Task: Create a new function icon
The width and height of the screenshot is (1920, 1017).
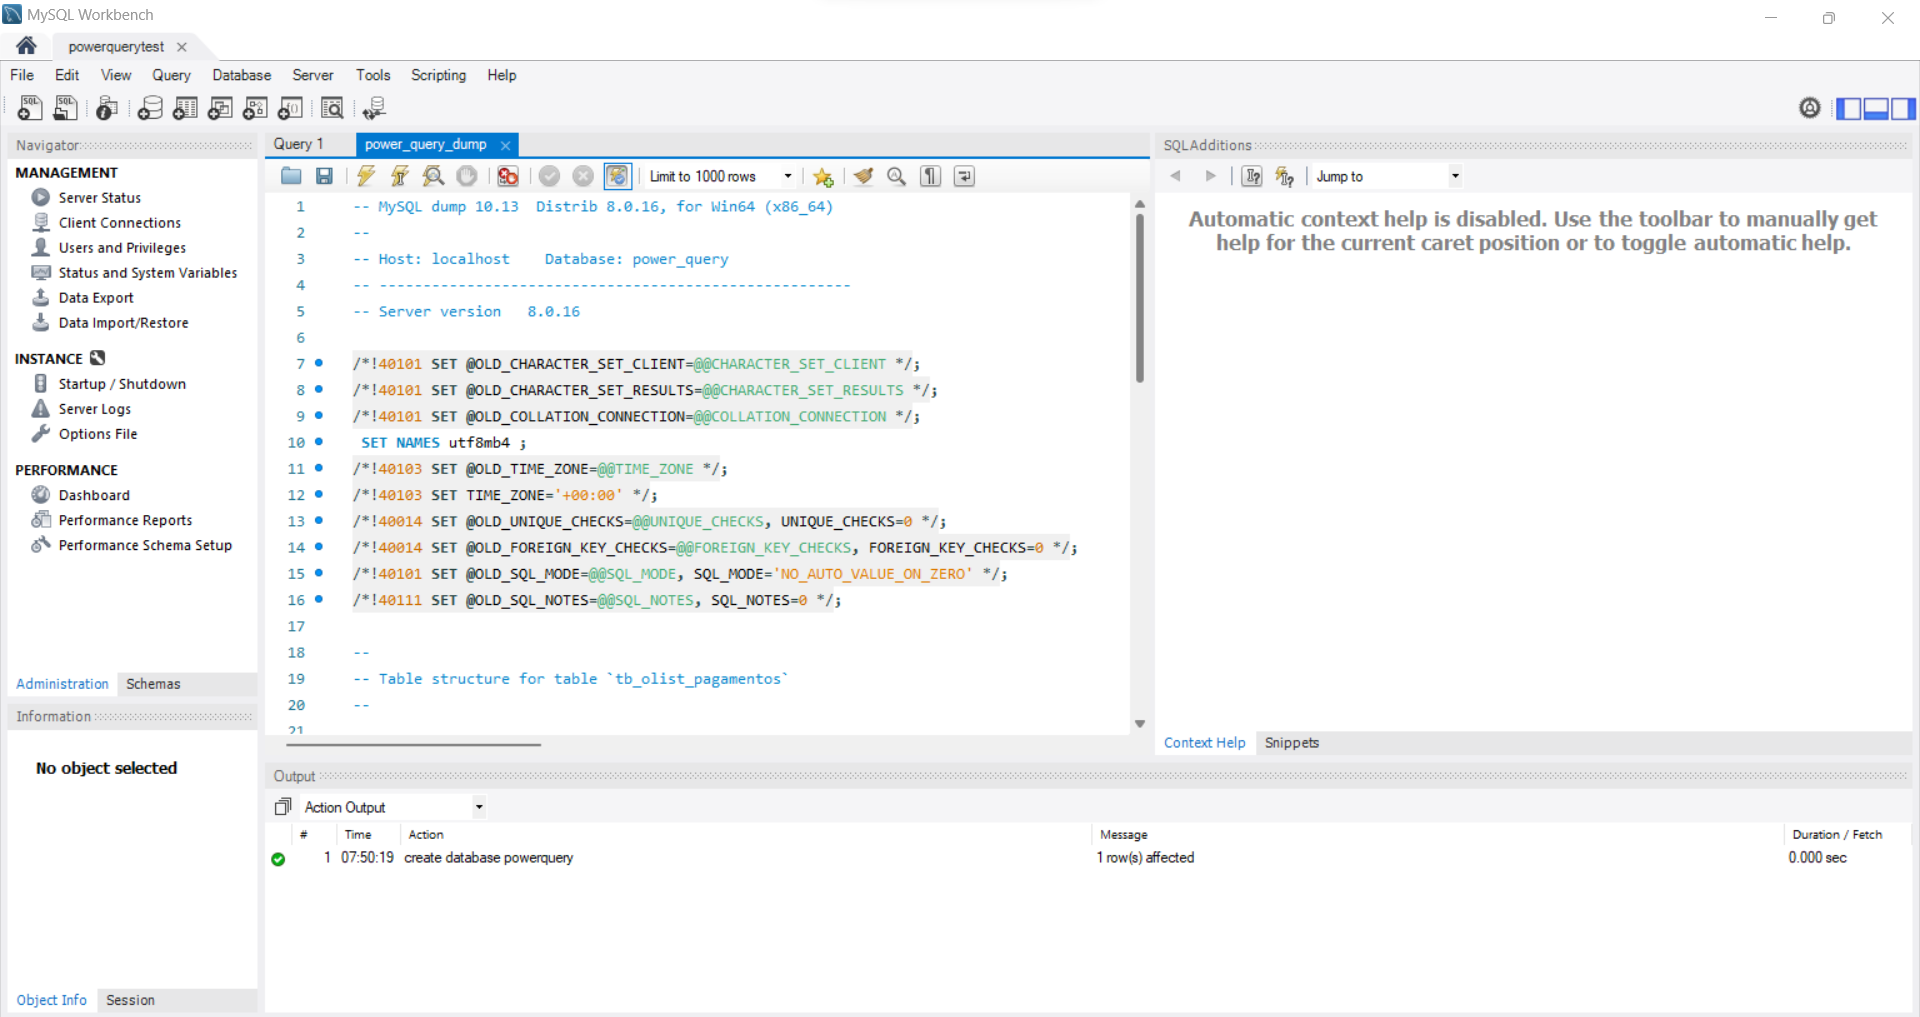Action: click(290, 108)
